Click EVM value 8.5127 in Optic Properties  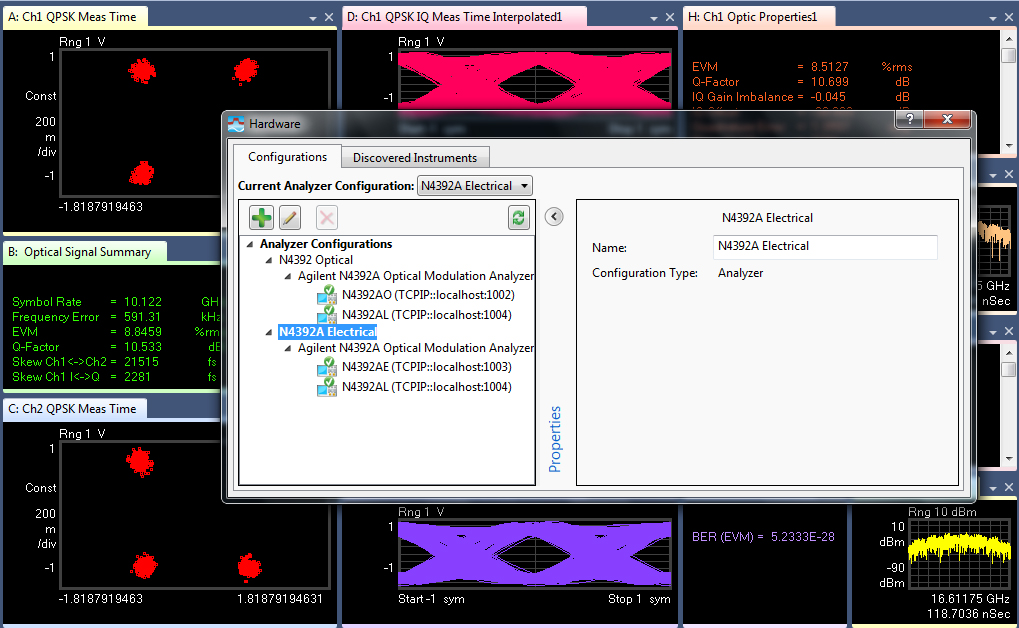pyautogui.click(x=830, y=67)
